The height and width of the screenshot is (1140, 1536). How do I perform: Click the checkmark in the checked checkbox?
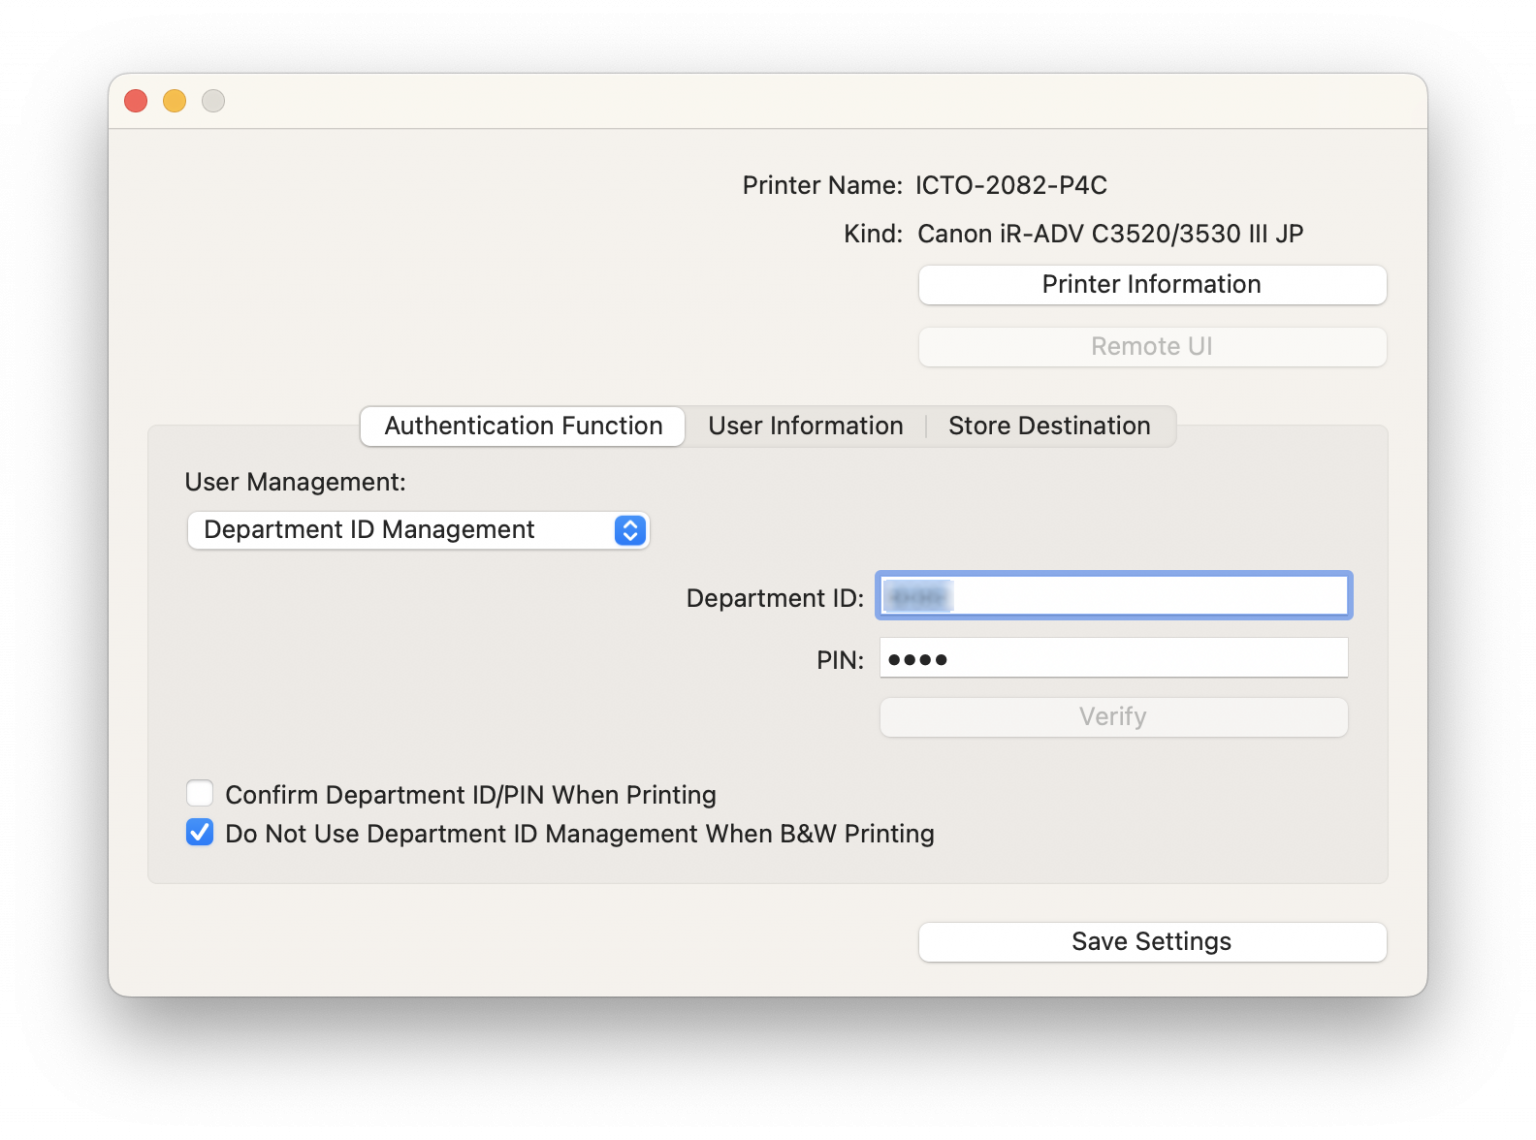199,832
